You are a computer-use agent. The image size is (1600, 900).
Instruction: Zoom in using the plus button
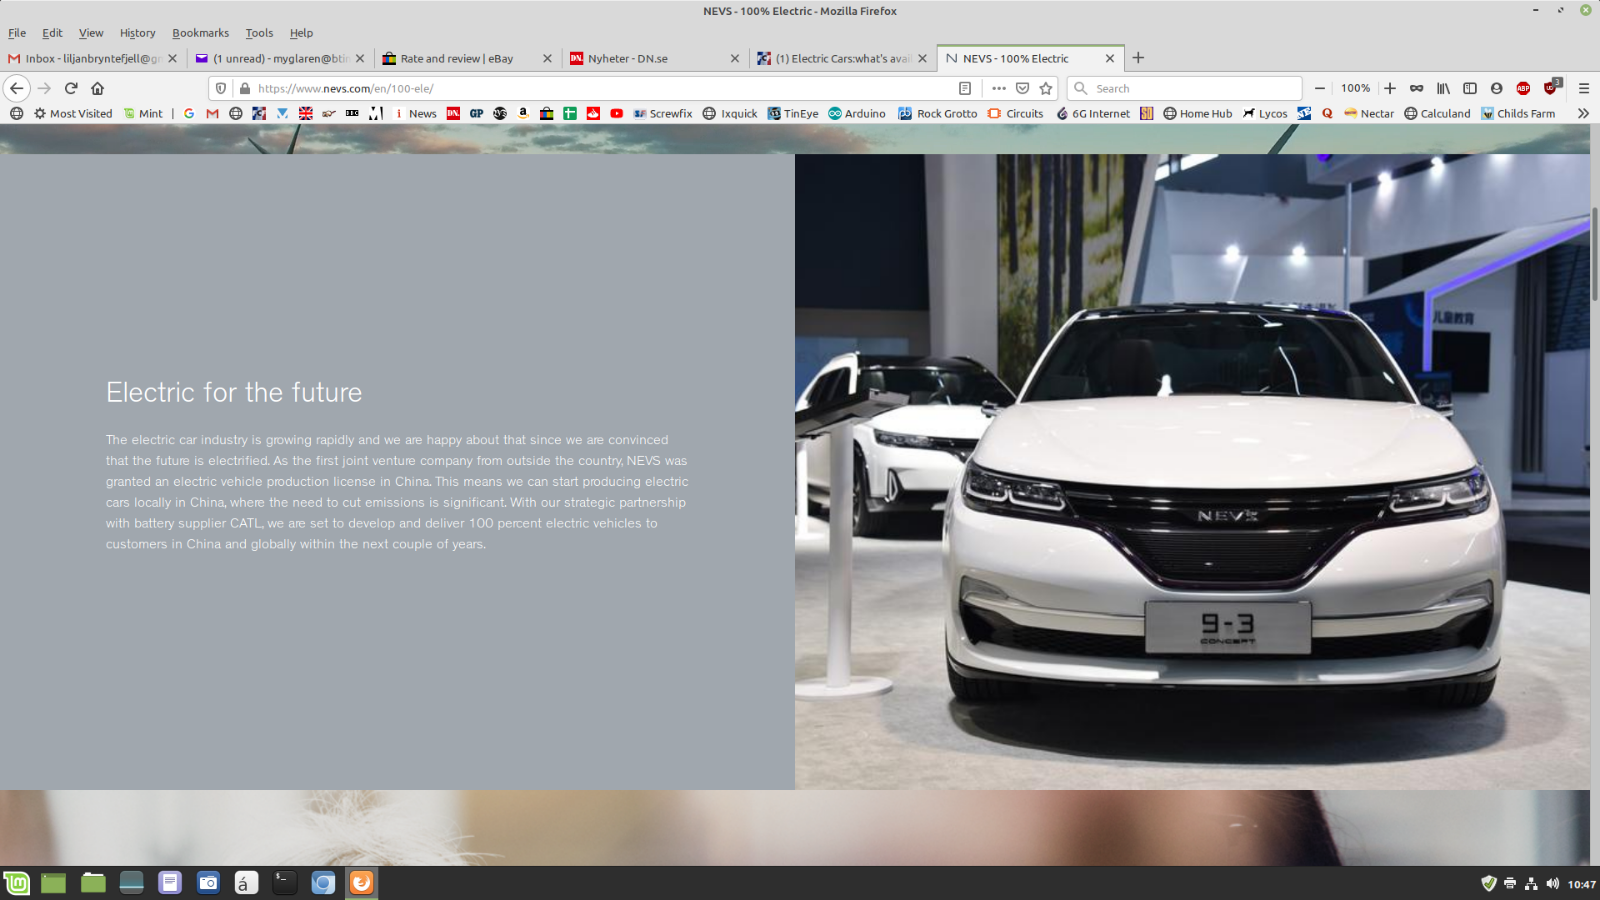pyautogui.click(x=1390, y=88)
